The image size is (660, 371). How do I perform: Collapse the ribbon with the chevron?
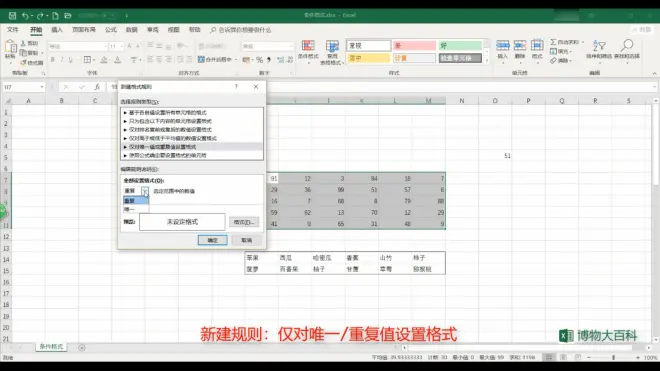(x=655, y=73)
